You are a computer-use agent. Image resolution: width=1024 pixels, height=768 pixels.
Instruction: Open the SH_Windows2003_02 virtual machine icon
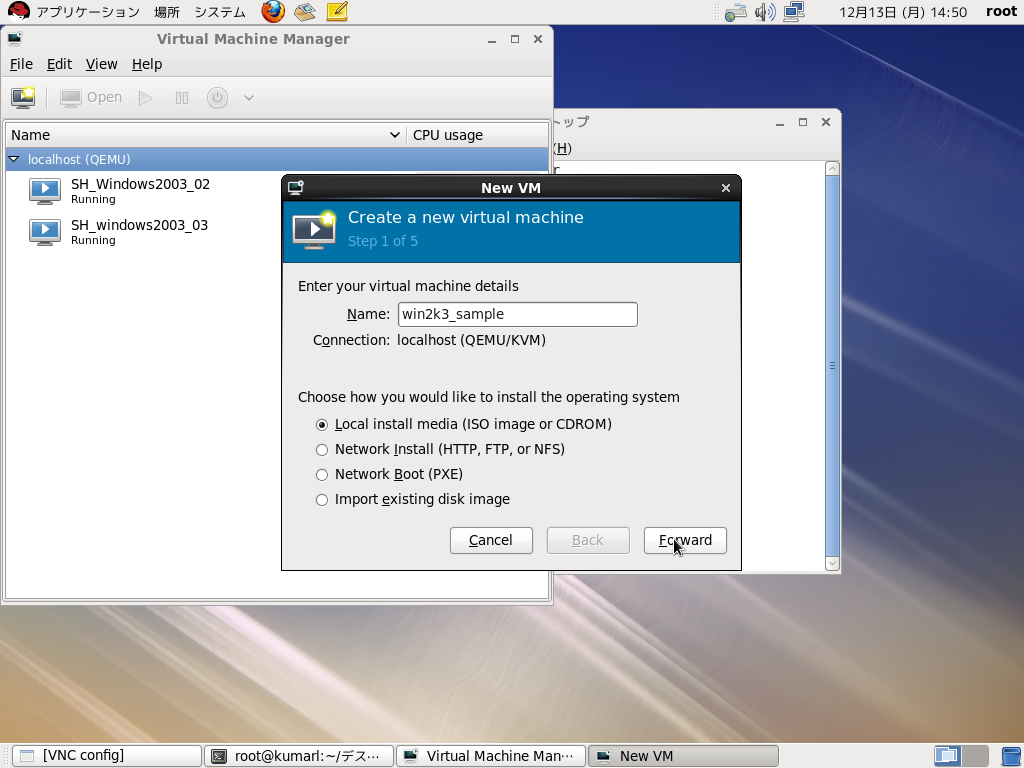point(44,190)
